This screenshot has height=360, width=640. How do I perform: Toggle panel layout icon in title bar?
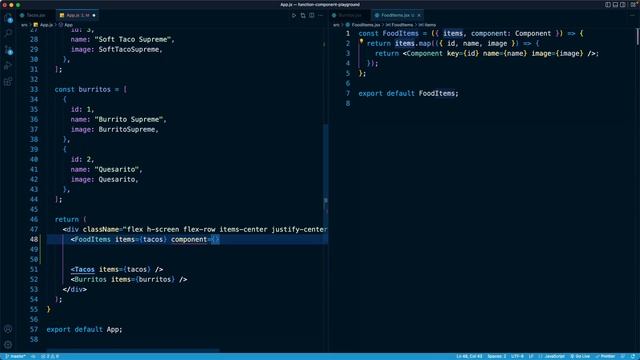coord(615,4)
